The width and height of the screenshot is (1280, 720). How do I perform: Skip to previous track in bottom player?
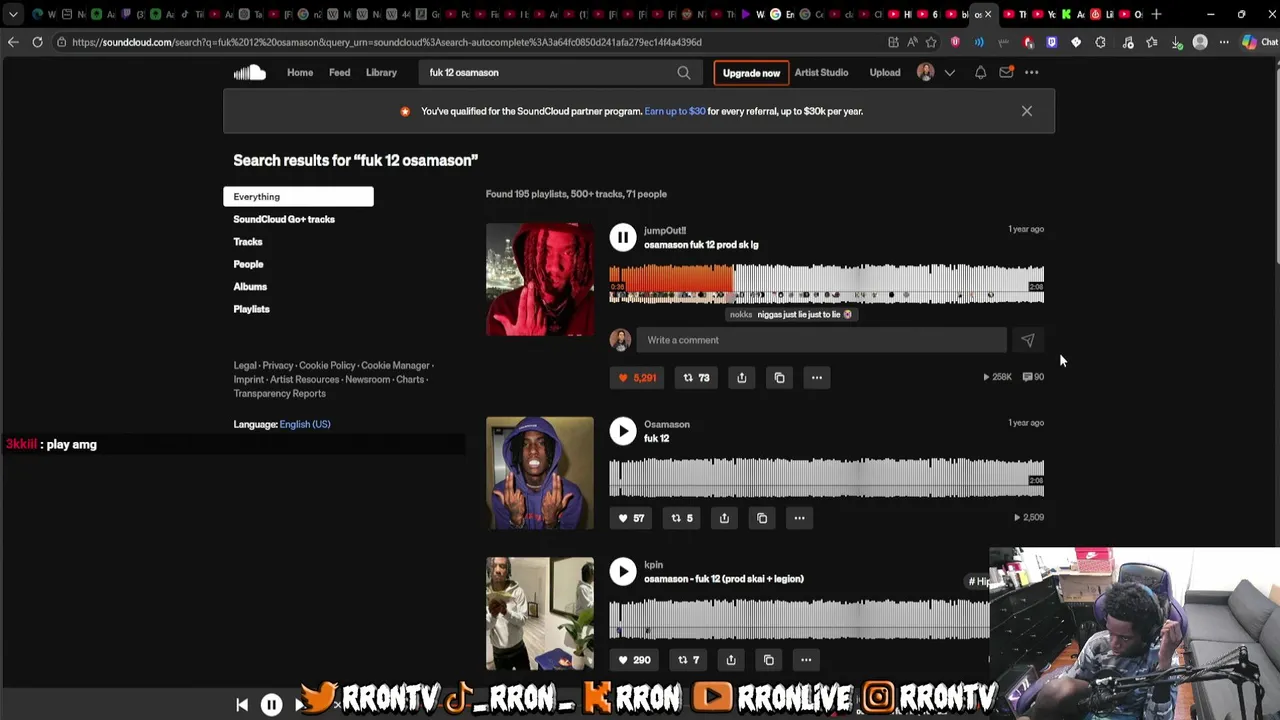241,705
